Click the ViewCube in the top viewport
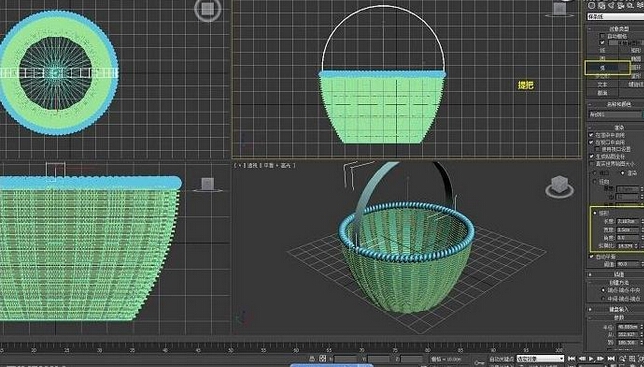 [207, 10]
